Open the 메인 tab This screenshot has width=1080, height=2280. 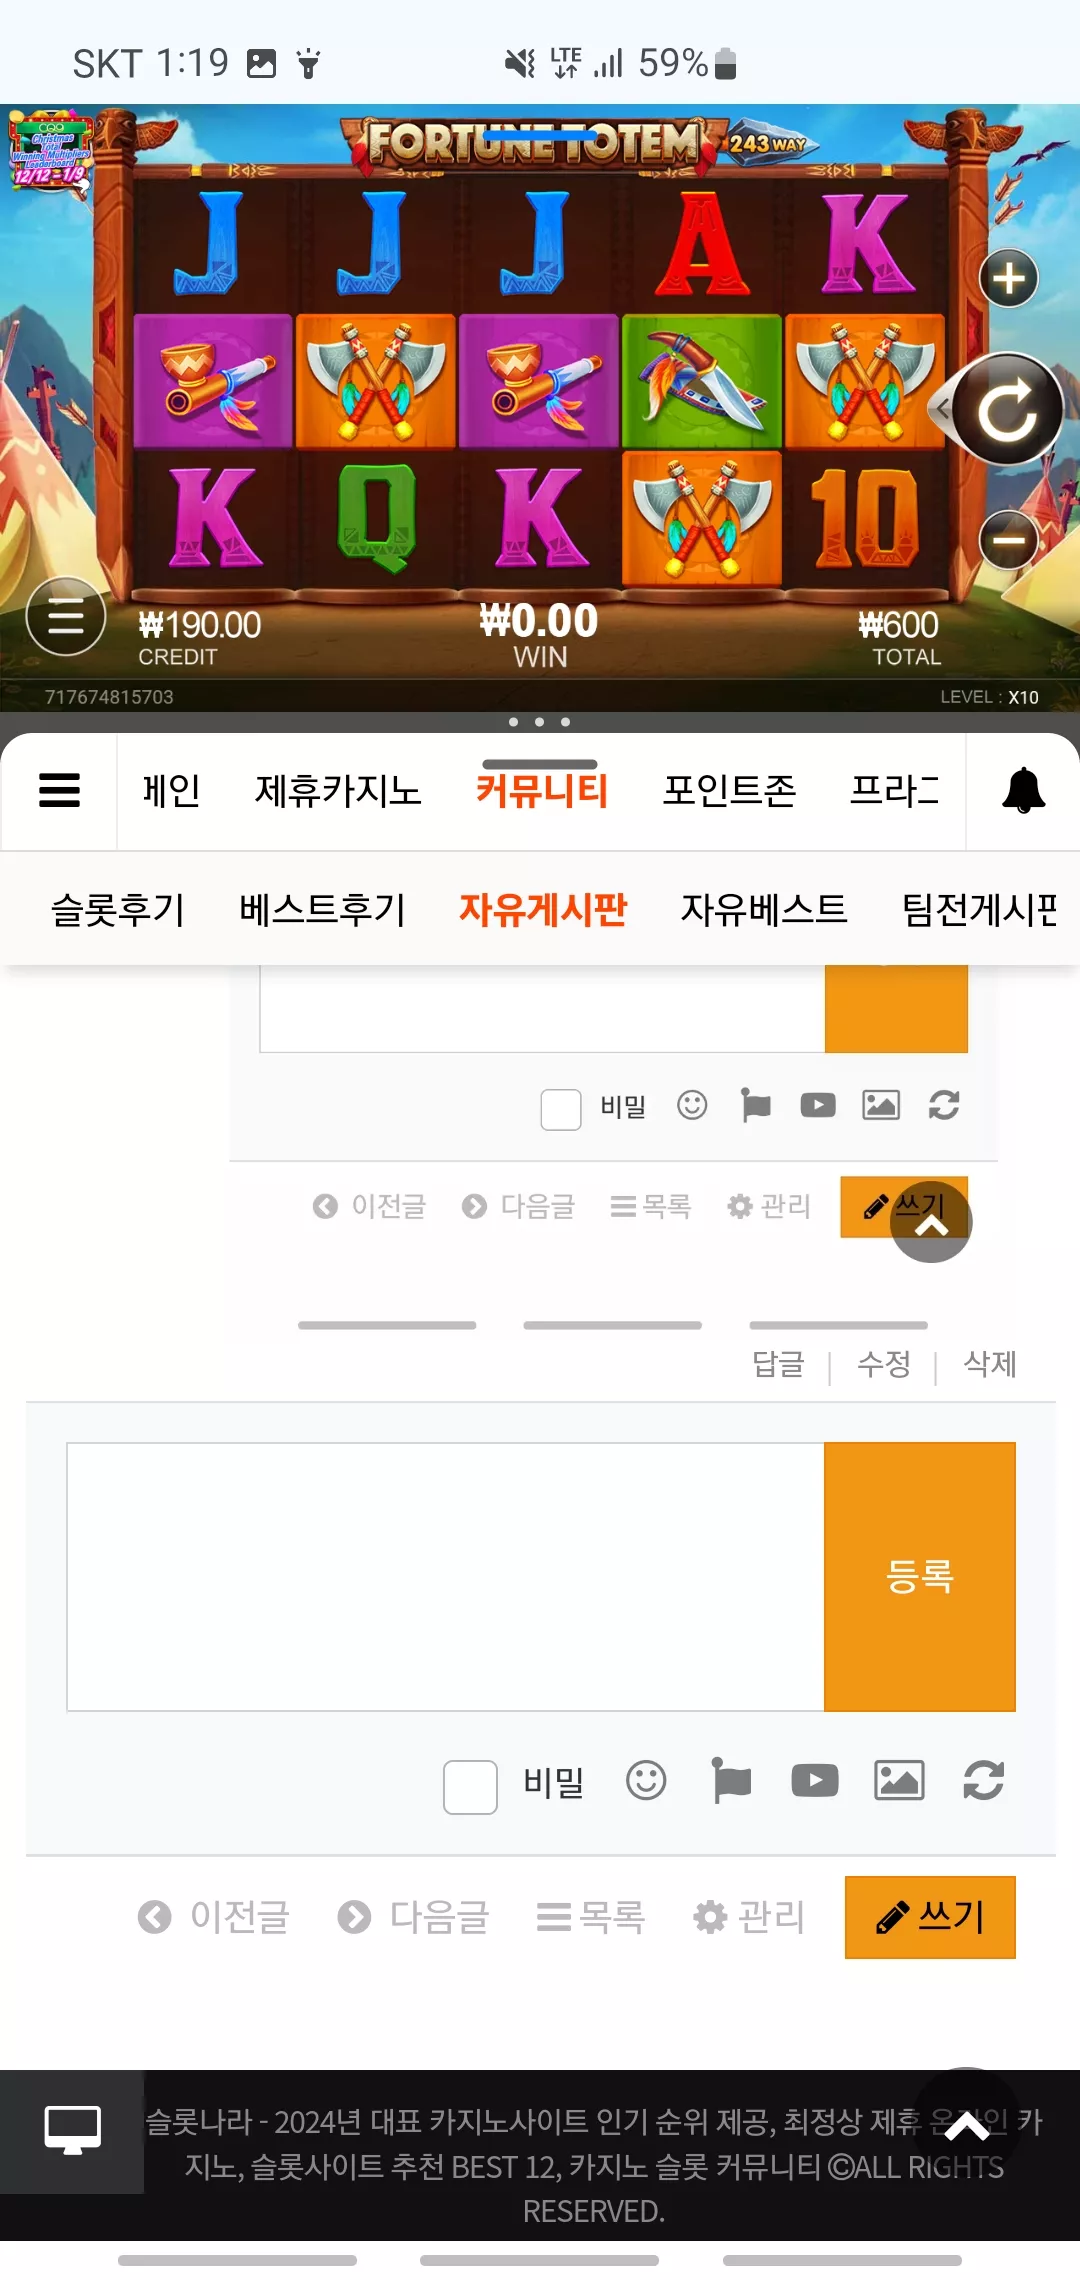[x=172, y=790]
